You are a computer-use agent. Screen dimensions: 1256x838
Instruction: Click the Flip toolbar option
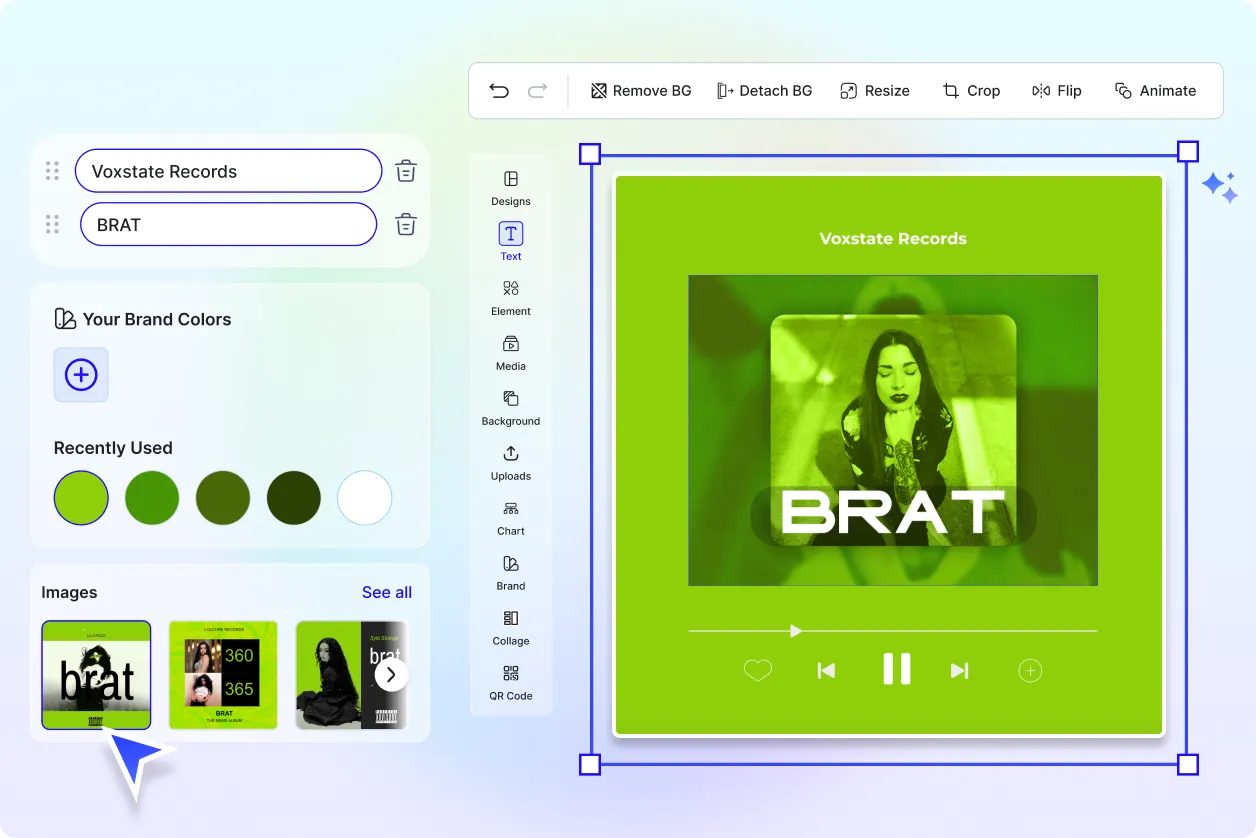tap(1057, 90)
